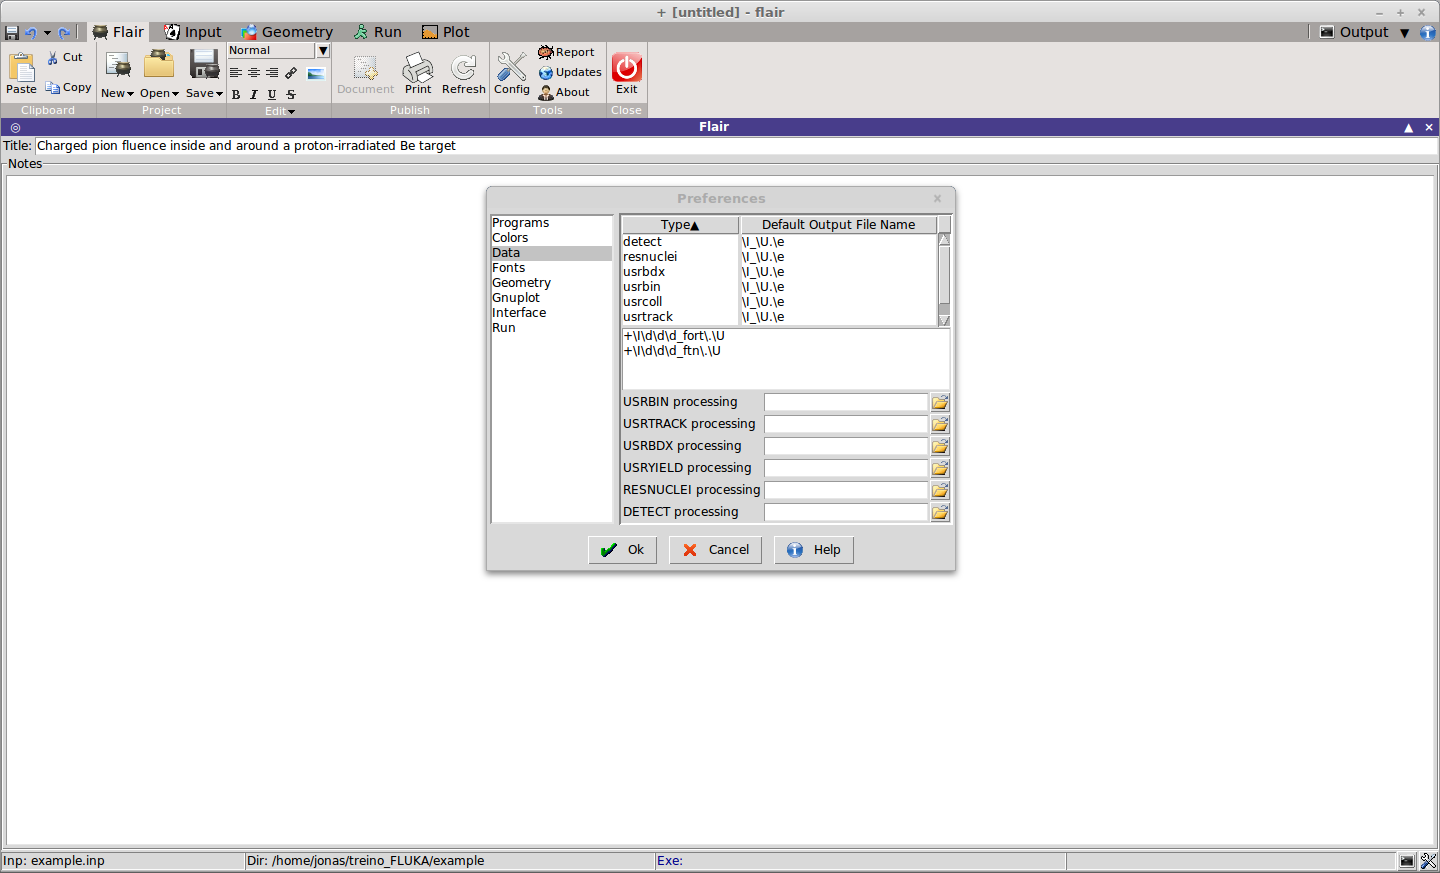Insert hyperlink with the chain icon
1440x873 pixels.
[291, 73]
